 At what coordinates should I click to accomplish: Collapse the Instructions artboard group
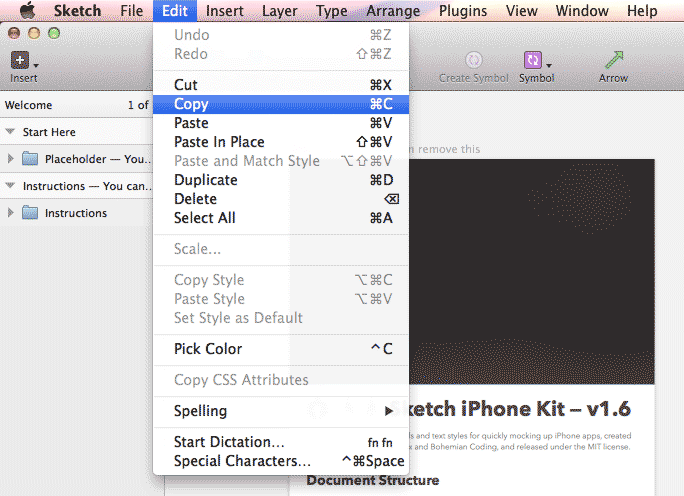[x=10, y=186]
